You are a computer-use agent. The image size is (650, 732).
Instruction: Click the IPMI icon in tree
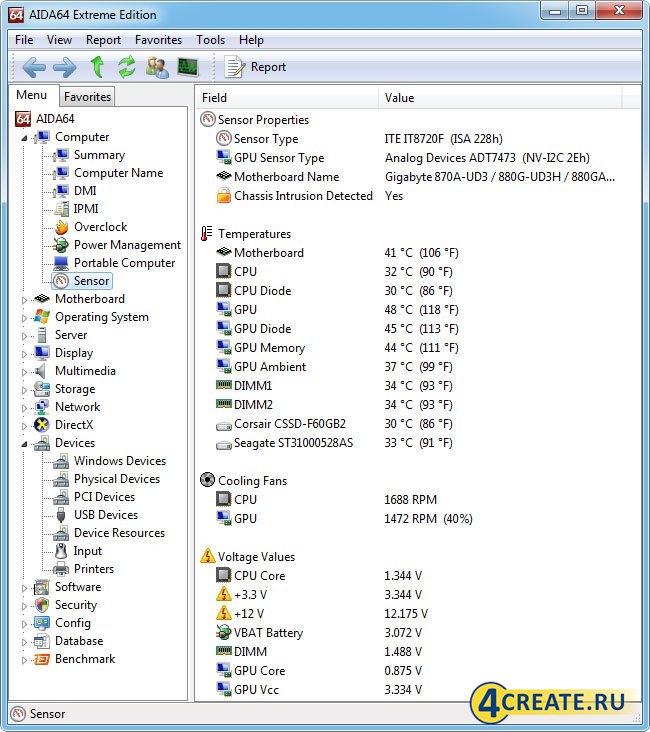click(61, 209)
